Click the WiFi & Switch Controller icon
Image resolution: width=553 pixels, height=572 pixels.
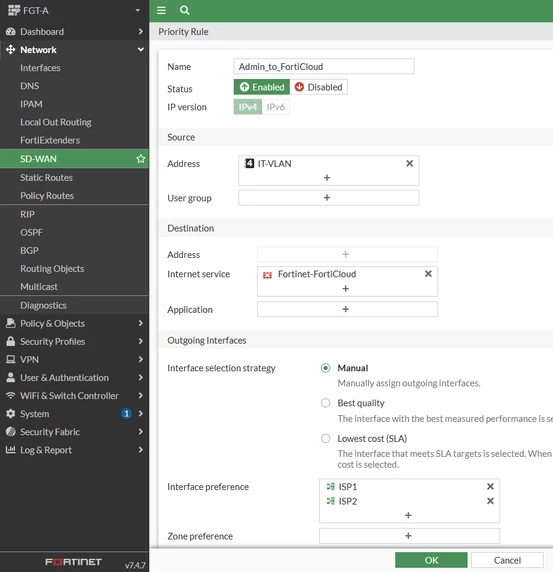point(11,395)
